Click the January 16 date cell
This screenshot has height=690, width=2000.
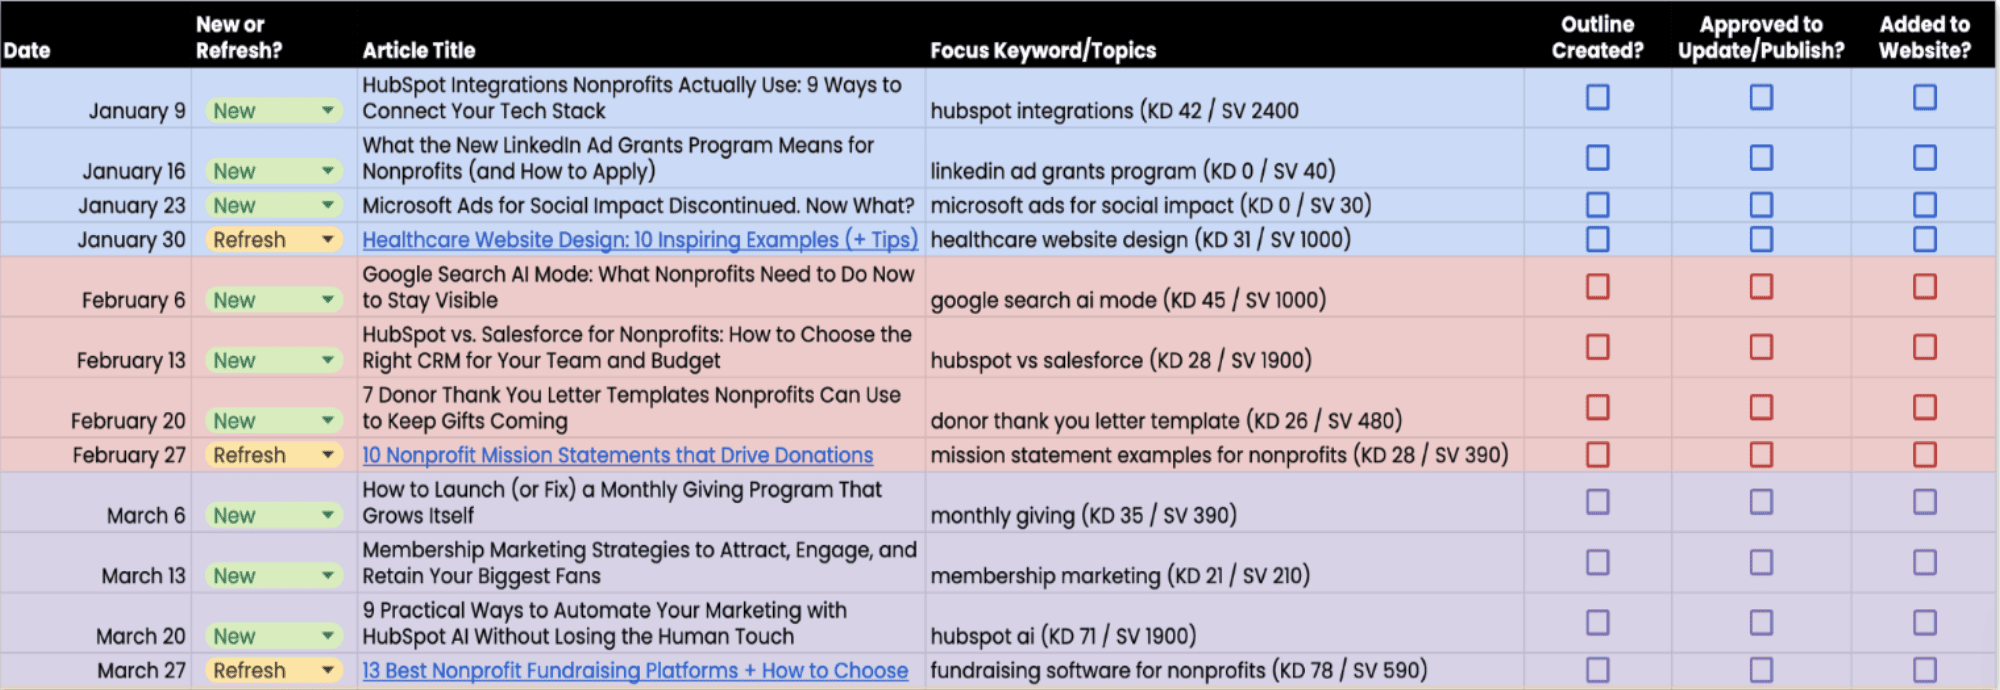pos(135,171)
